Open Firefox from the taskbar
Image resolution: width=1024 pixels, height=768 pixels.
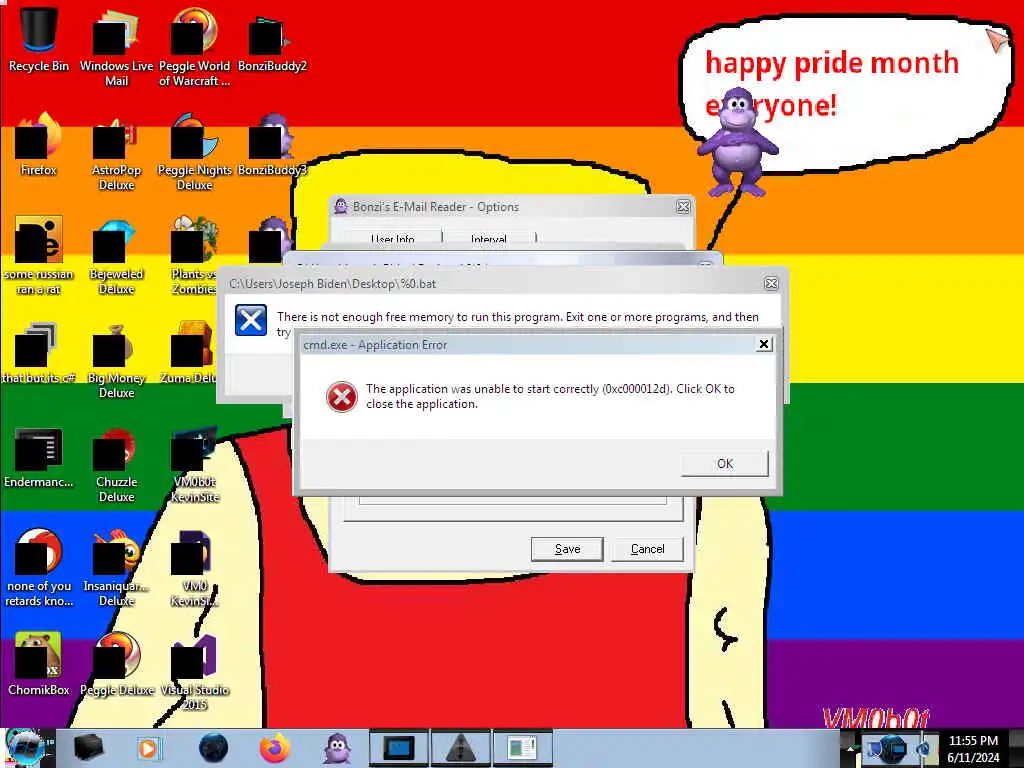pos(275,748)
